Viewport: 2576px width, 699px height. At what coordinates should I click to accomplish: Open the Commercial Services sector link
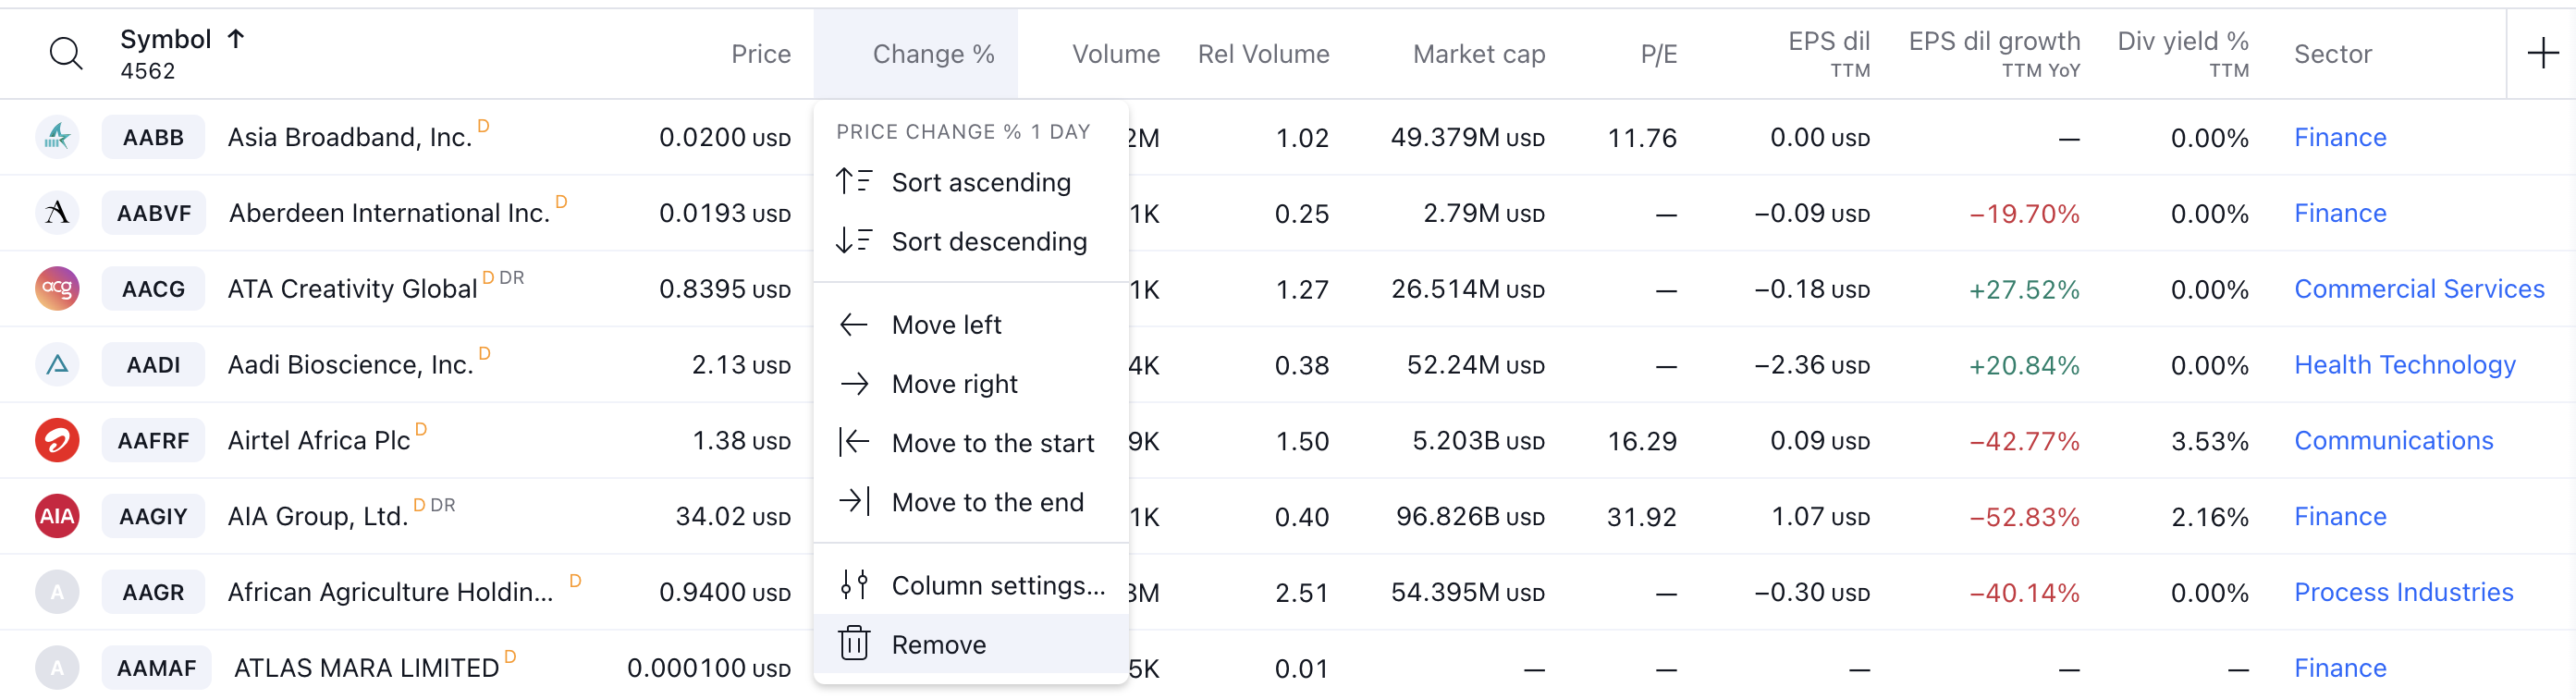[2418, 289]
